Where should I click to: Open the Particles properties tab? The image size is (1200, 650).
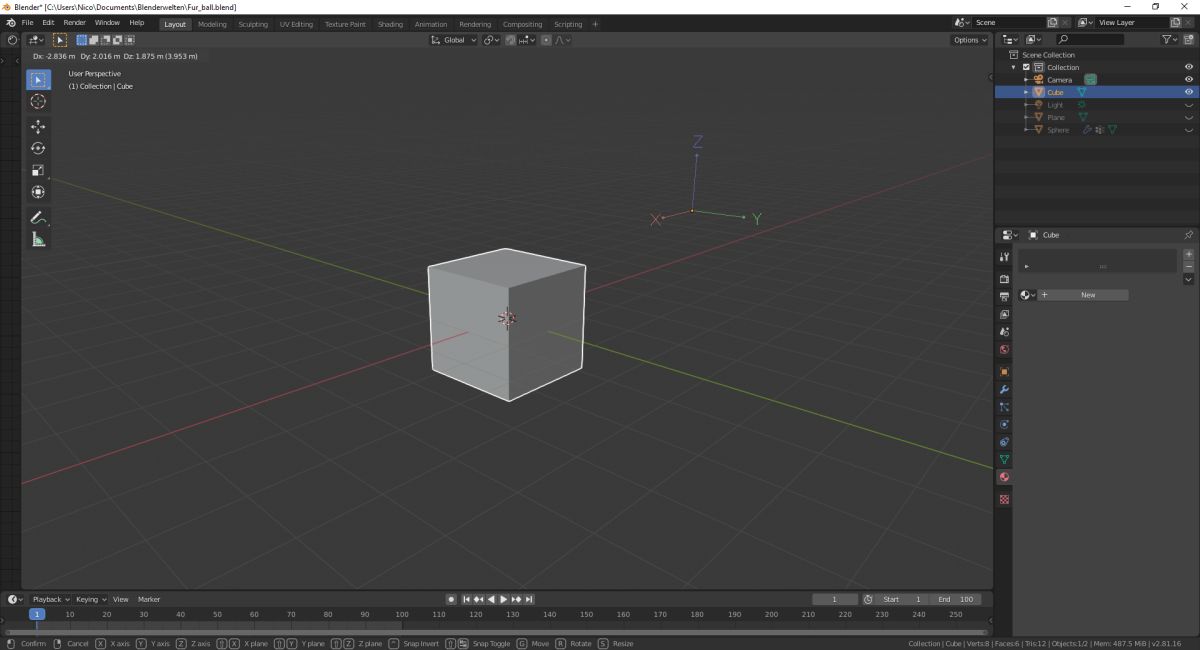tap(1004, 407)
